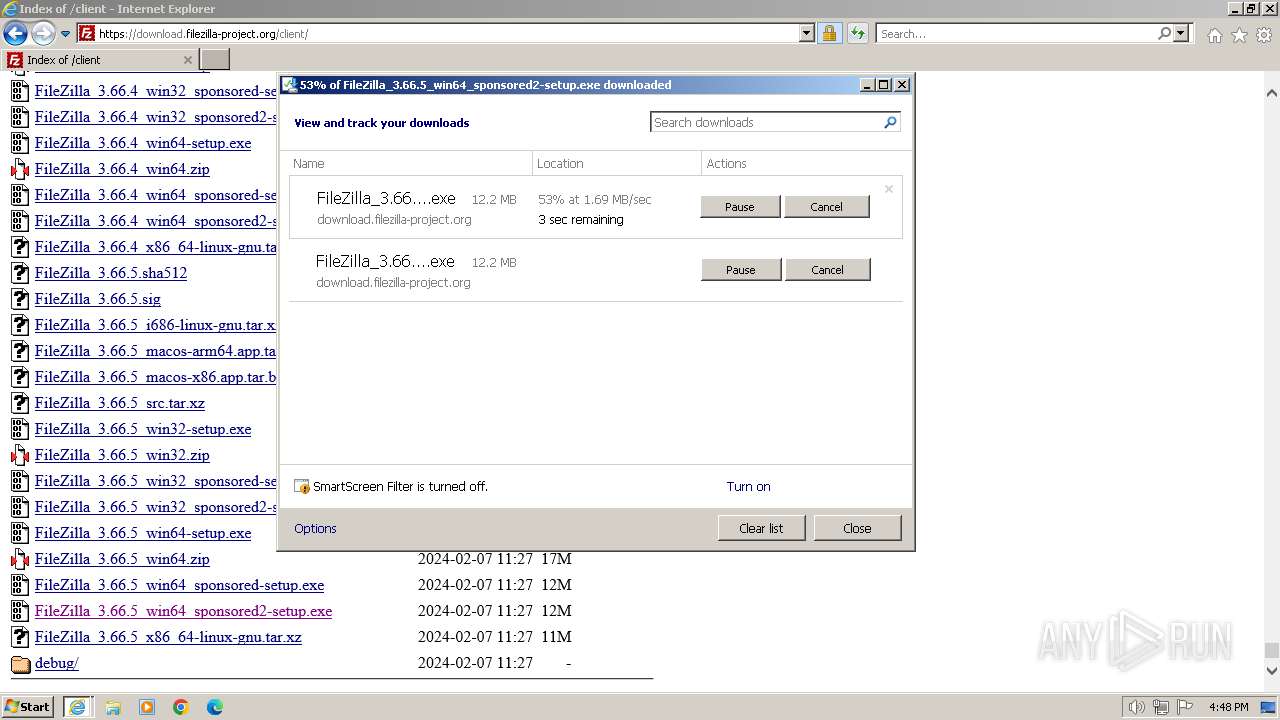Open FileZilla_3.66.5.sig link

coord(98,299)
